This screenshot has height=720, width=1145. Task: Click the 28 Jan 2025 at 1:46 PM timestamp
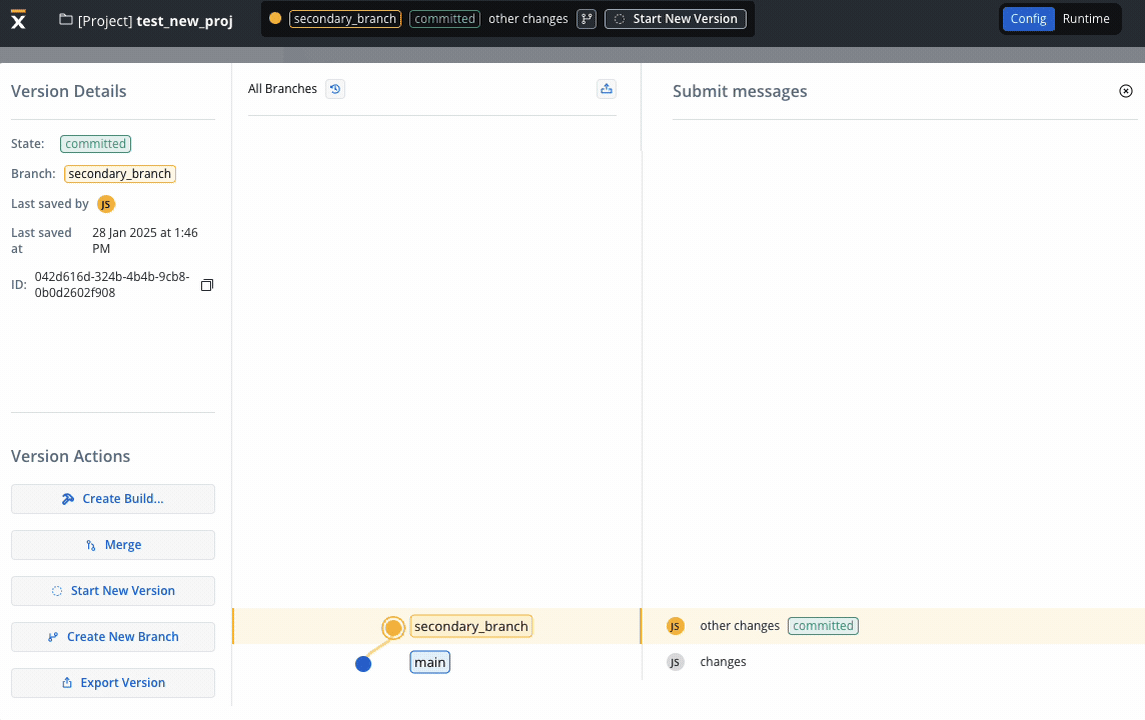[145, 241]
